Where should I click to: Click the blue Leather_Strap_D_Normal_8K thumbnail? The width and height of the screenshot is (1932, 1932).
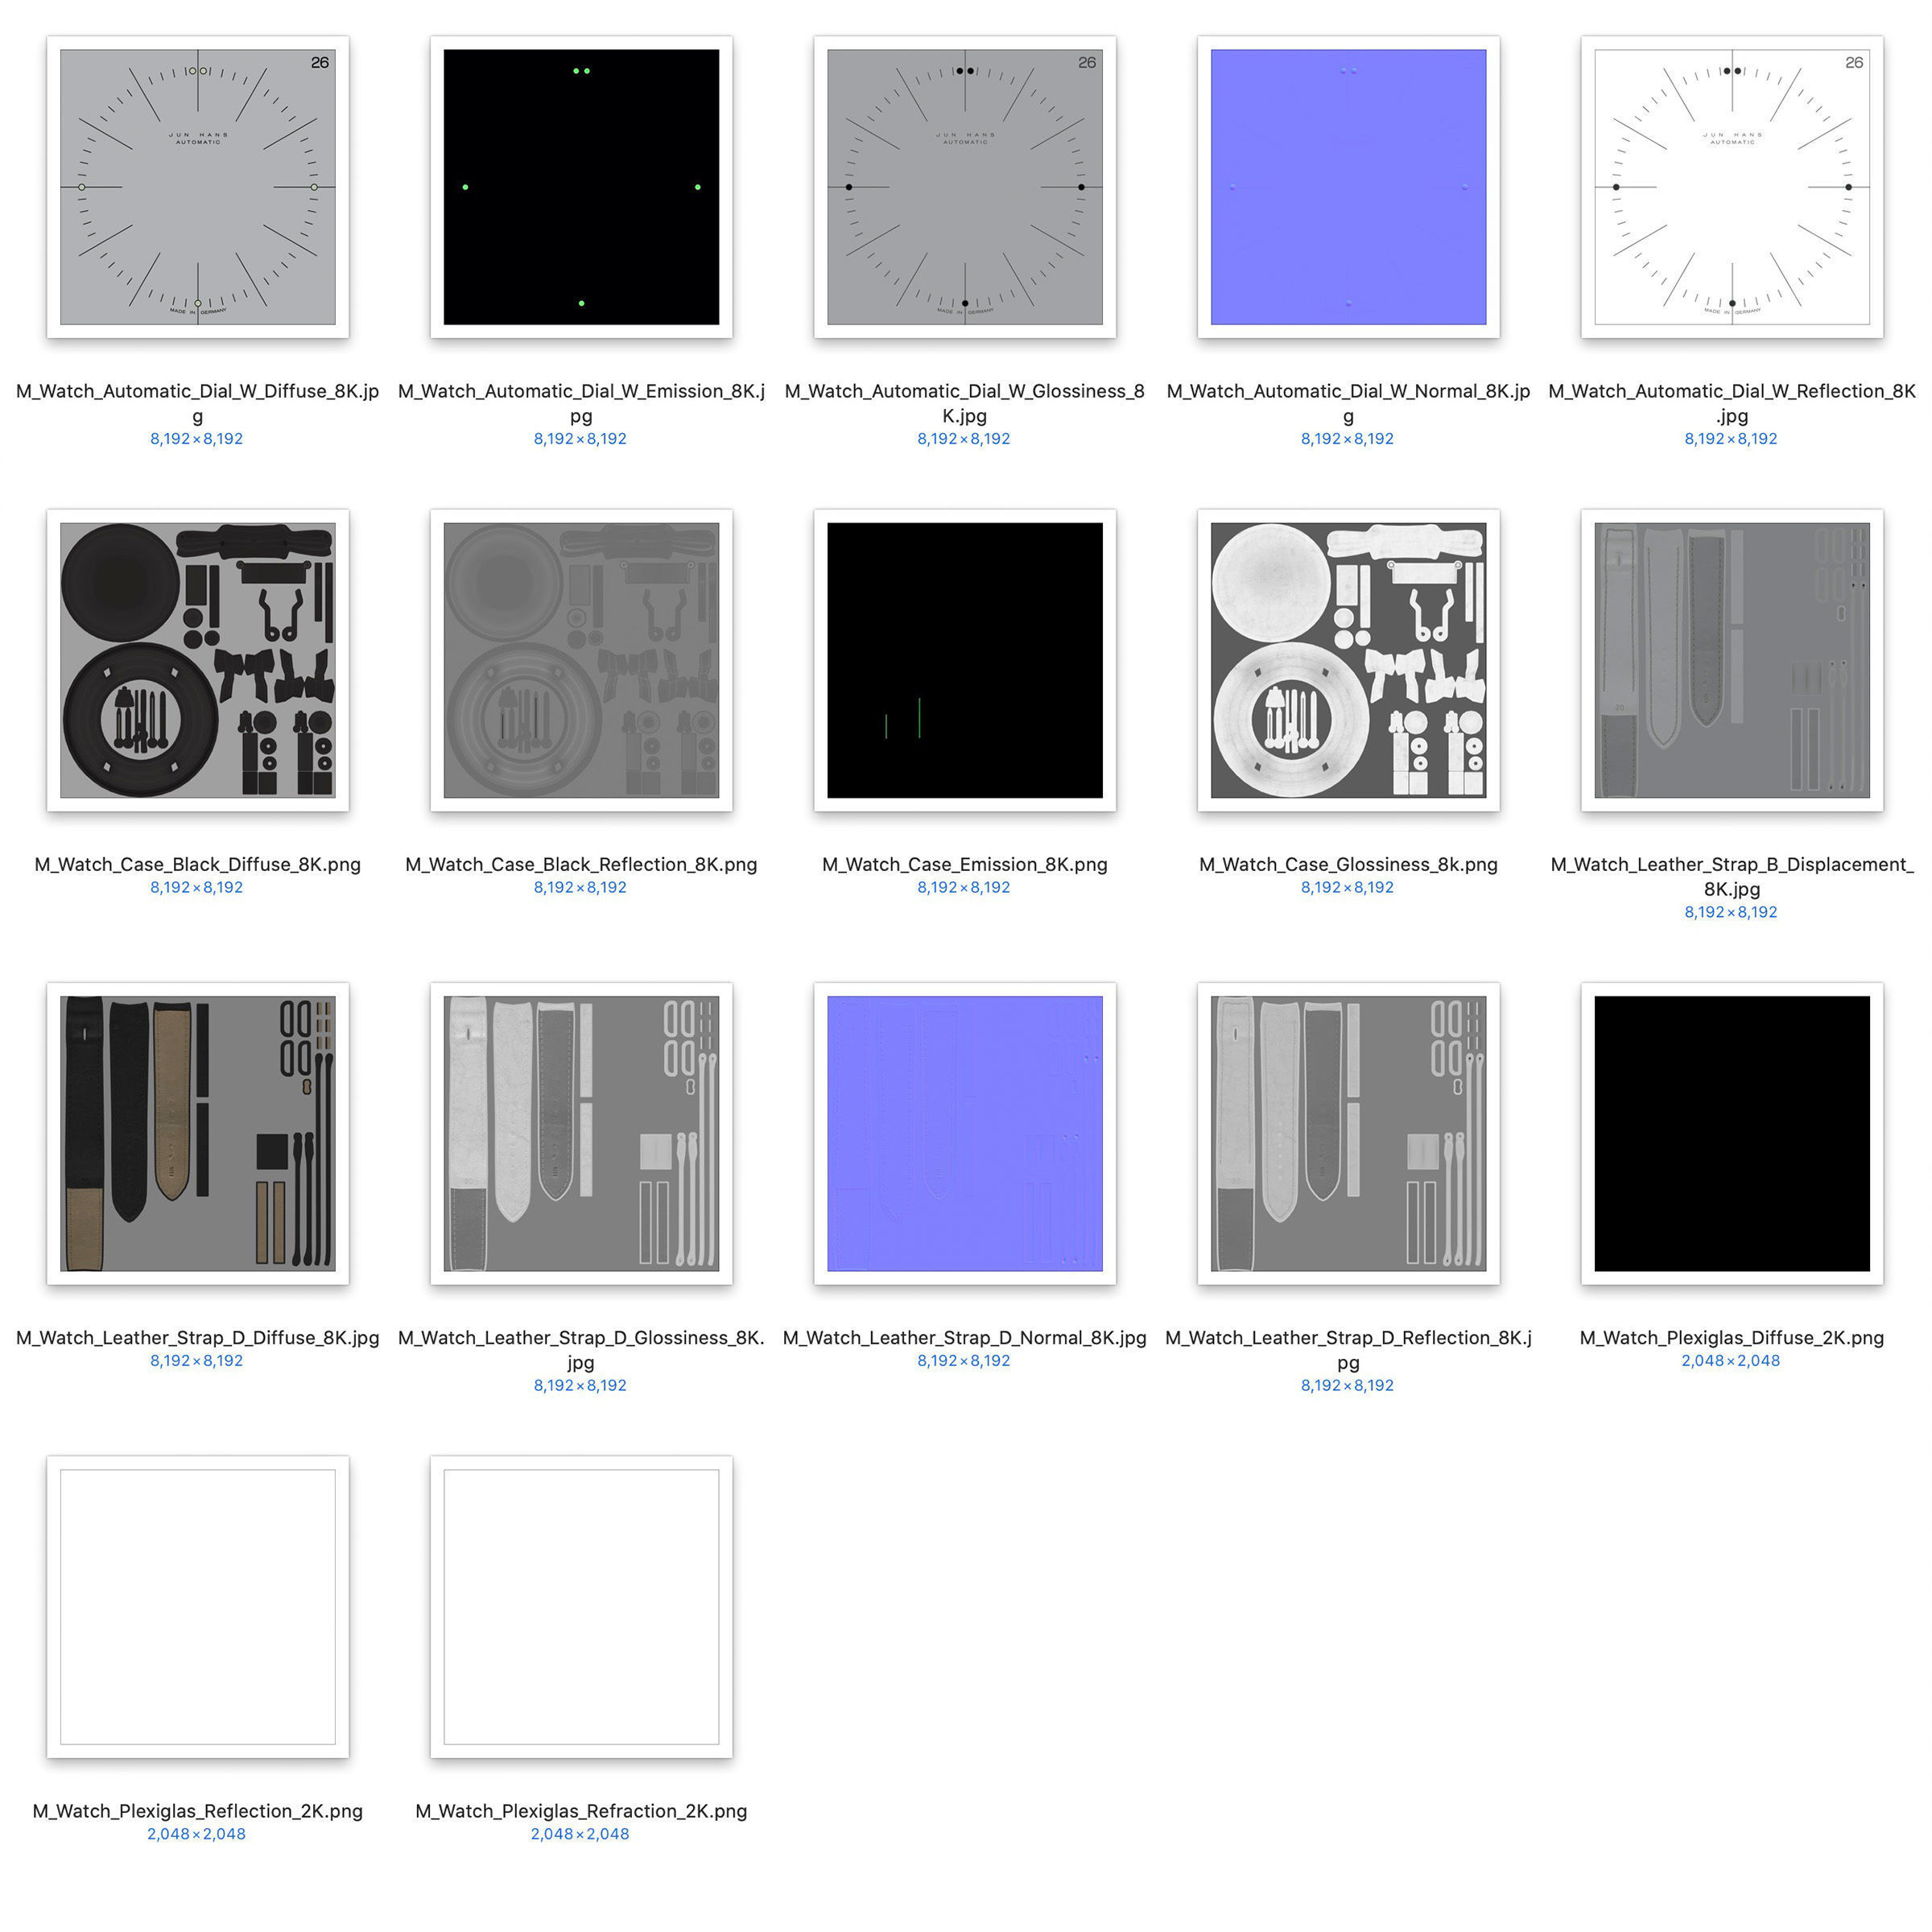coord(964,1133)
